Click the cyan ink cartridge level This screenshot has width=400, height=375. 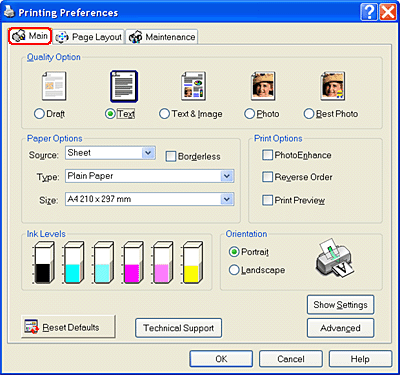(x=73, y=263)
